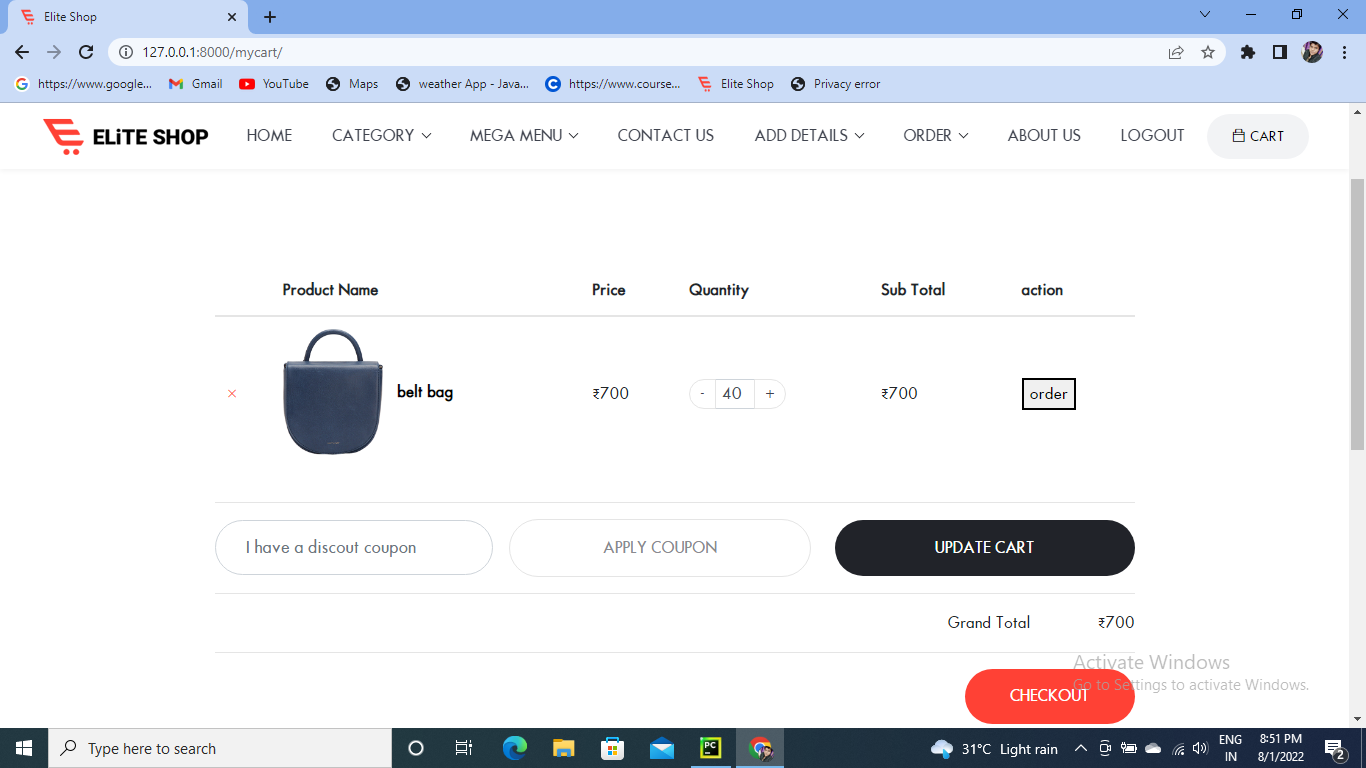
Task: Open weather widget showing 31°C Light rain
Action: tap(994, 749)
